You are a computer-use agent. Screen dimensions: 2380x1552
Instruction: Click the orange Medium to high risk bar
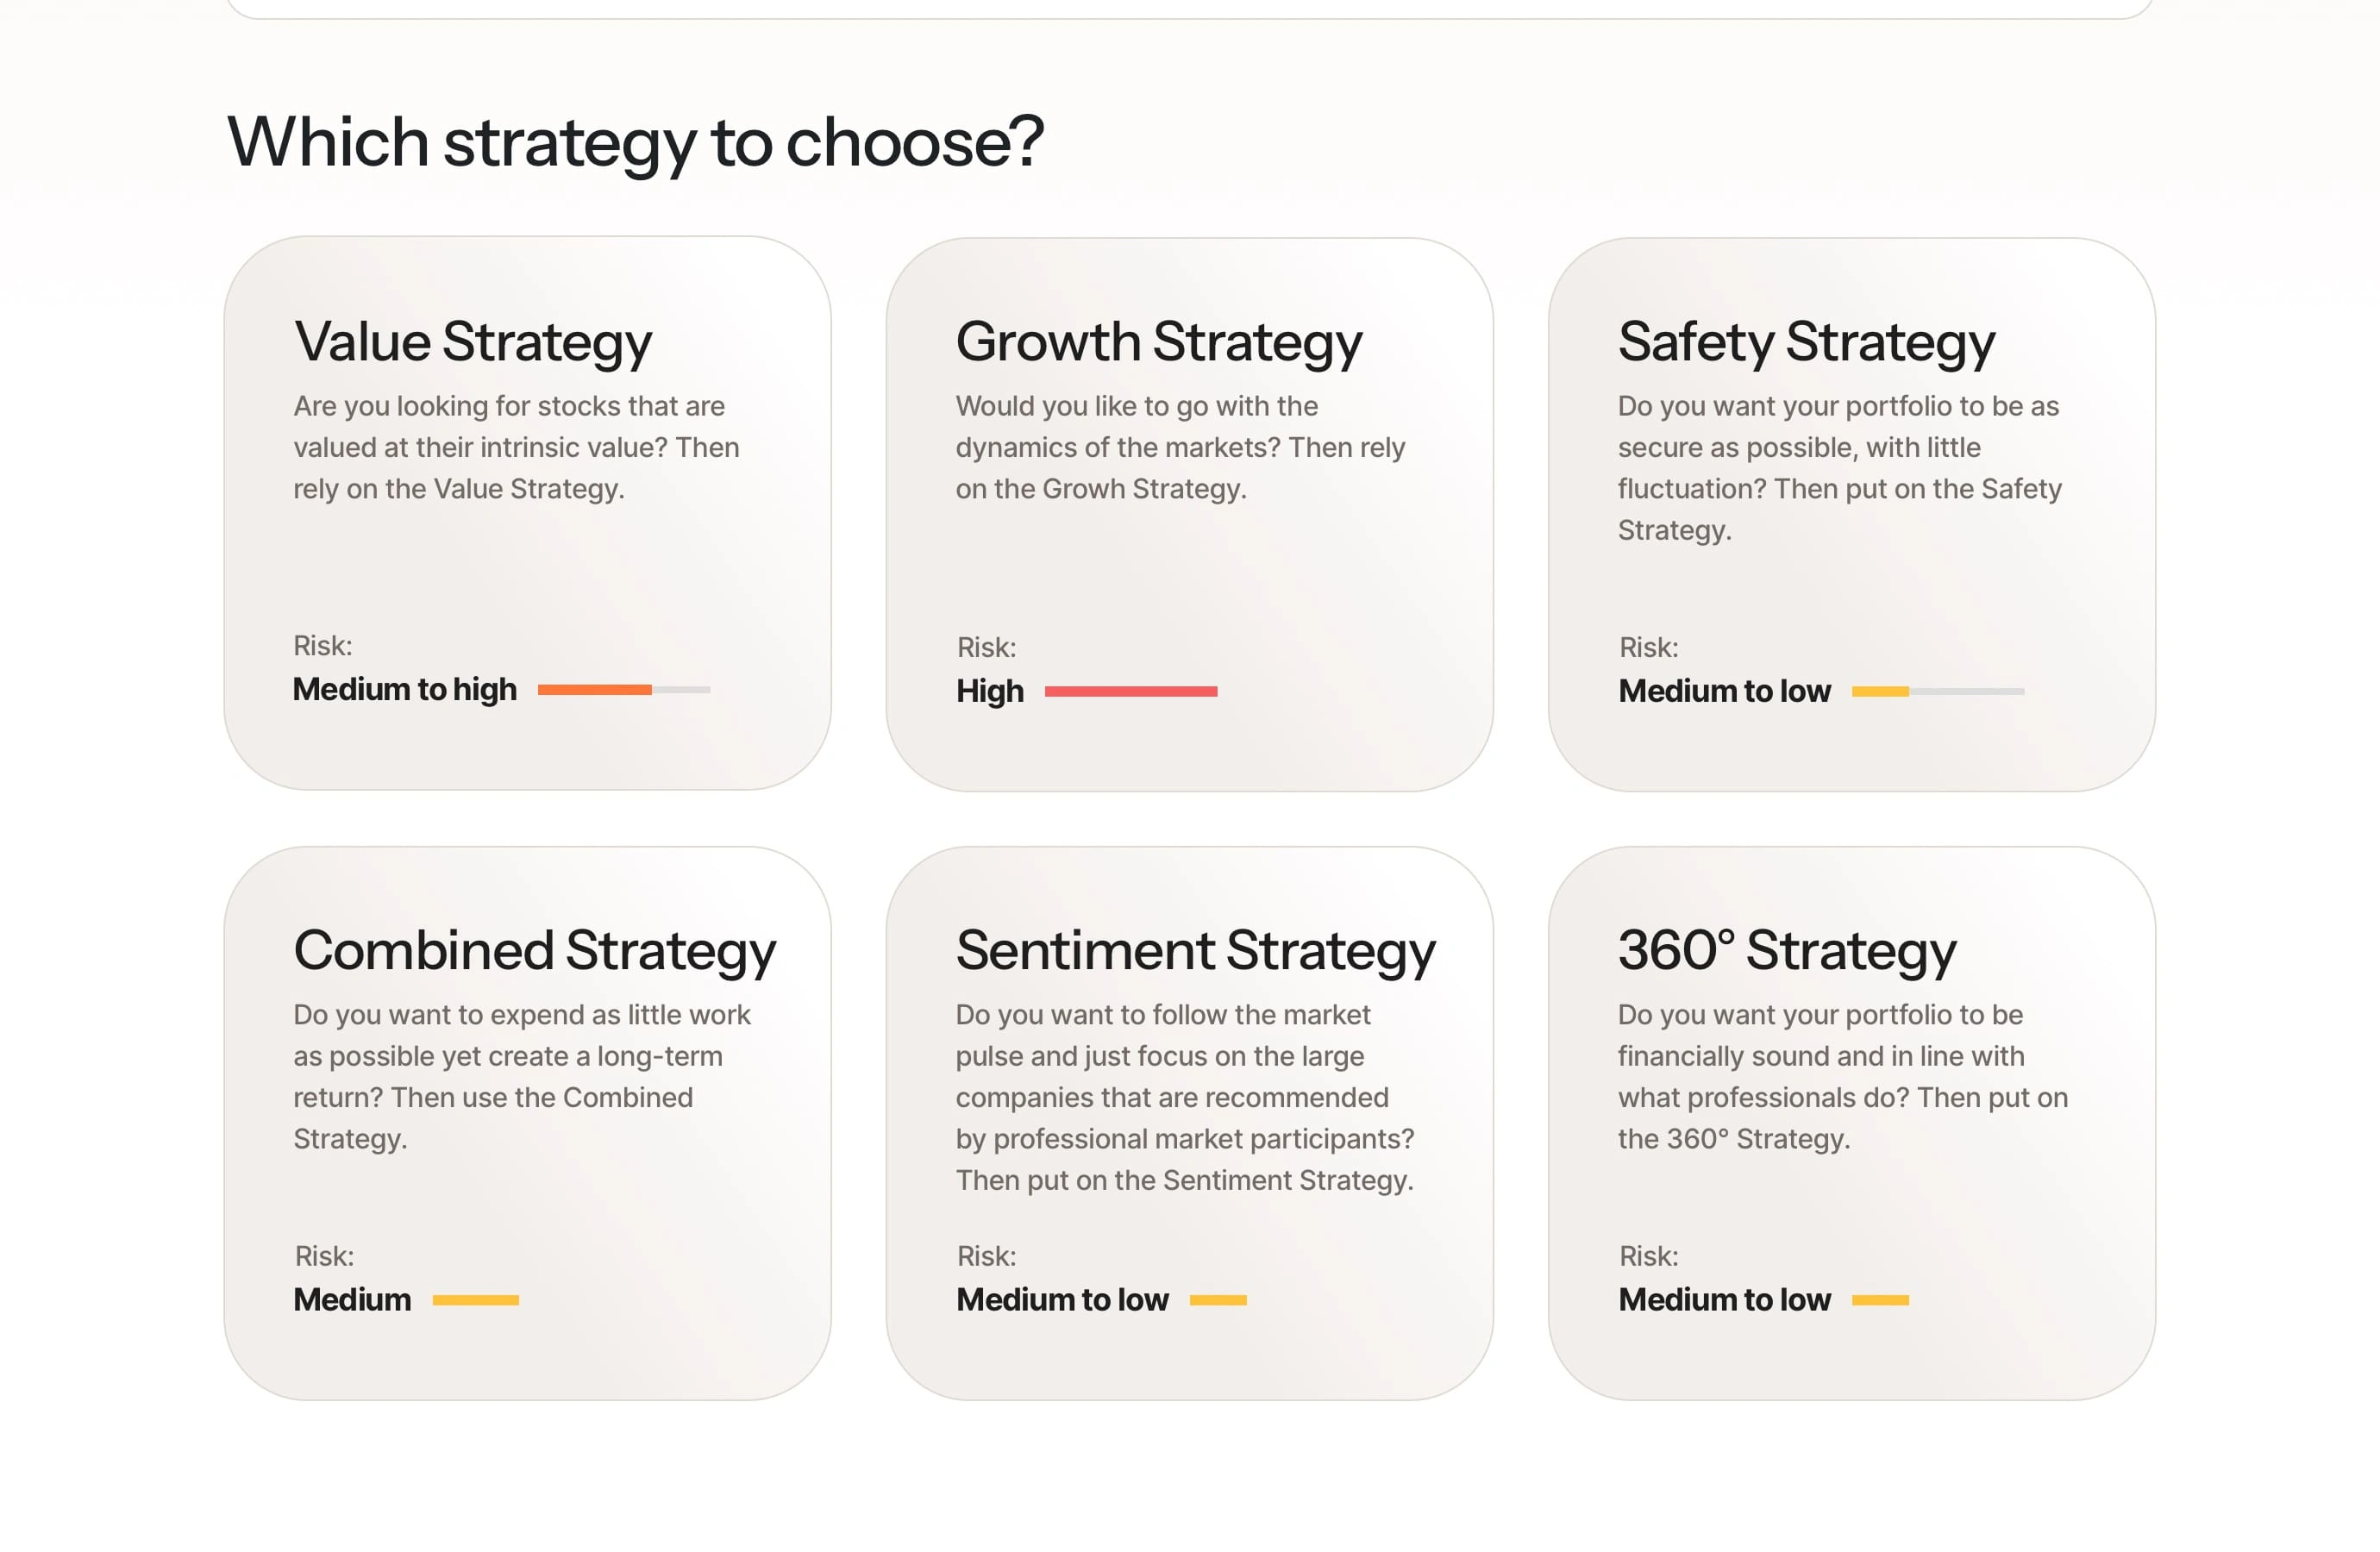point(595,689)
